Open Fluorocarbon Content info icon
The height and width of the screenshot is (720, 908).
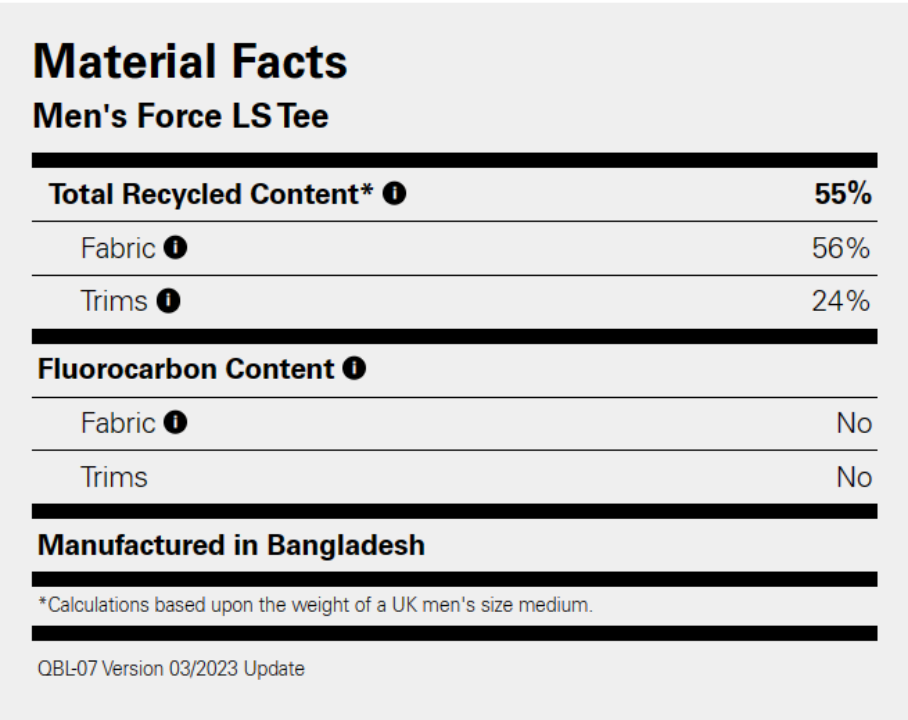pyautogui.click(x=354, y=368)
